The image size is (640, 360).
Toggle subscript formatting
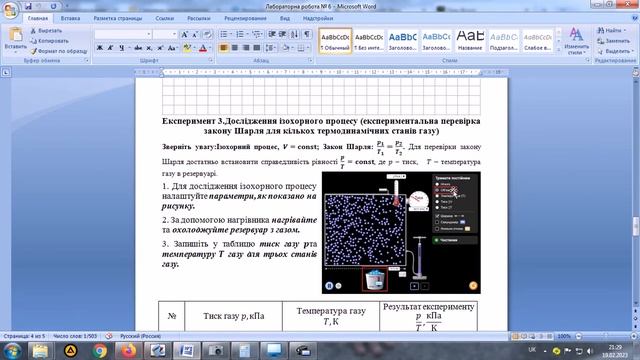[149, 48]
